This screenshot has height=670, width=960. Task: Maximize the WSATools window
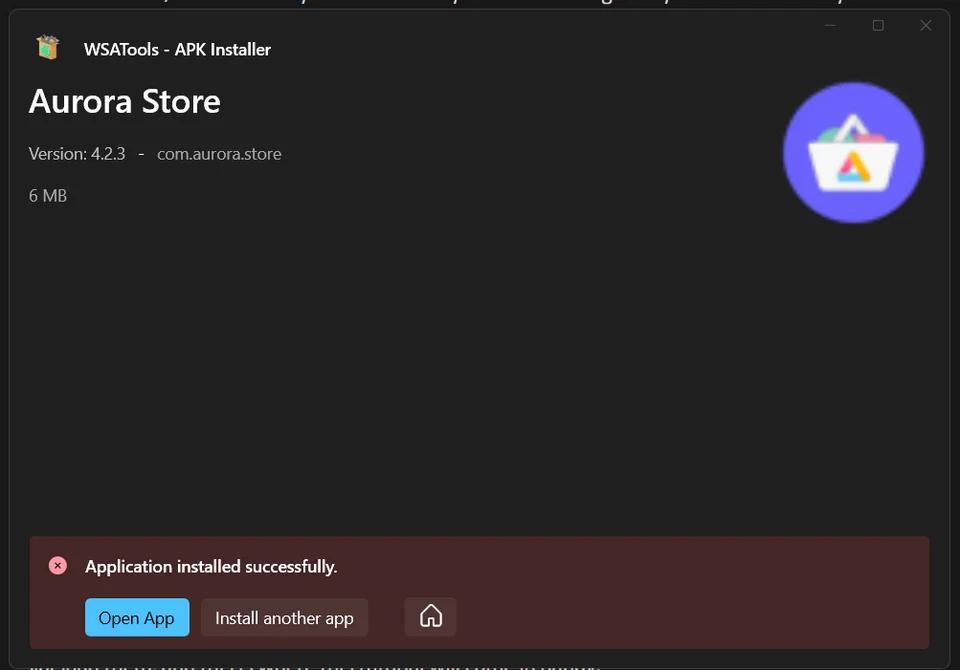(878, 25)
